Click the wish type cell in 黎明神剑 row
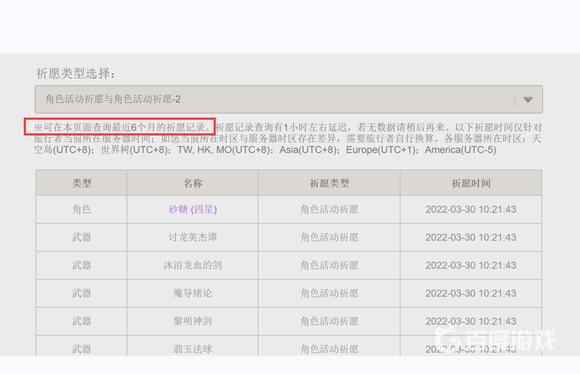Image resolution: width=580 pixels, height=374 pixels. coord(329,321)
